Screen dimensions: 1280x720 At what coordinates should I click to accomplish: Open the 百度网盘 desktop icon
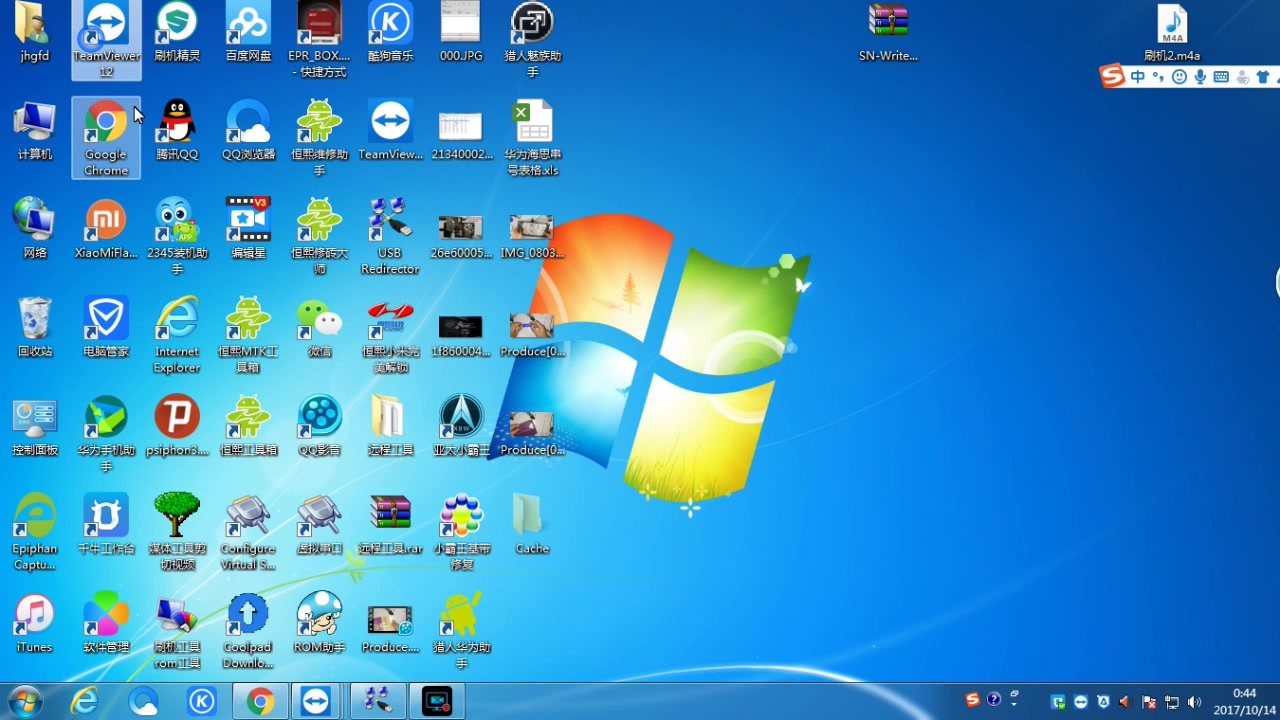(x=248, y=33)
